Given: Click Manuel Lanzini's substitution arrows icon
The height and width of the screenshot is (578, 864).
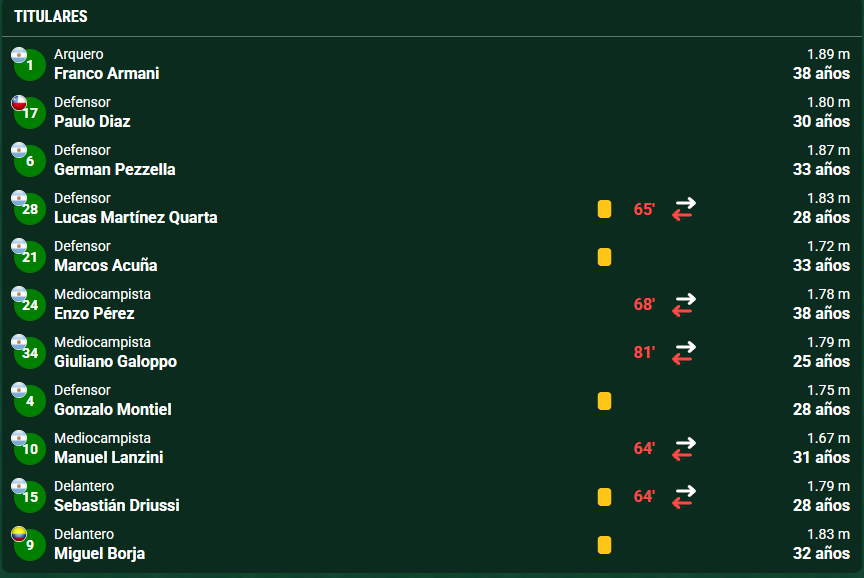Looking at the screenshot, I should [684, 449].
